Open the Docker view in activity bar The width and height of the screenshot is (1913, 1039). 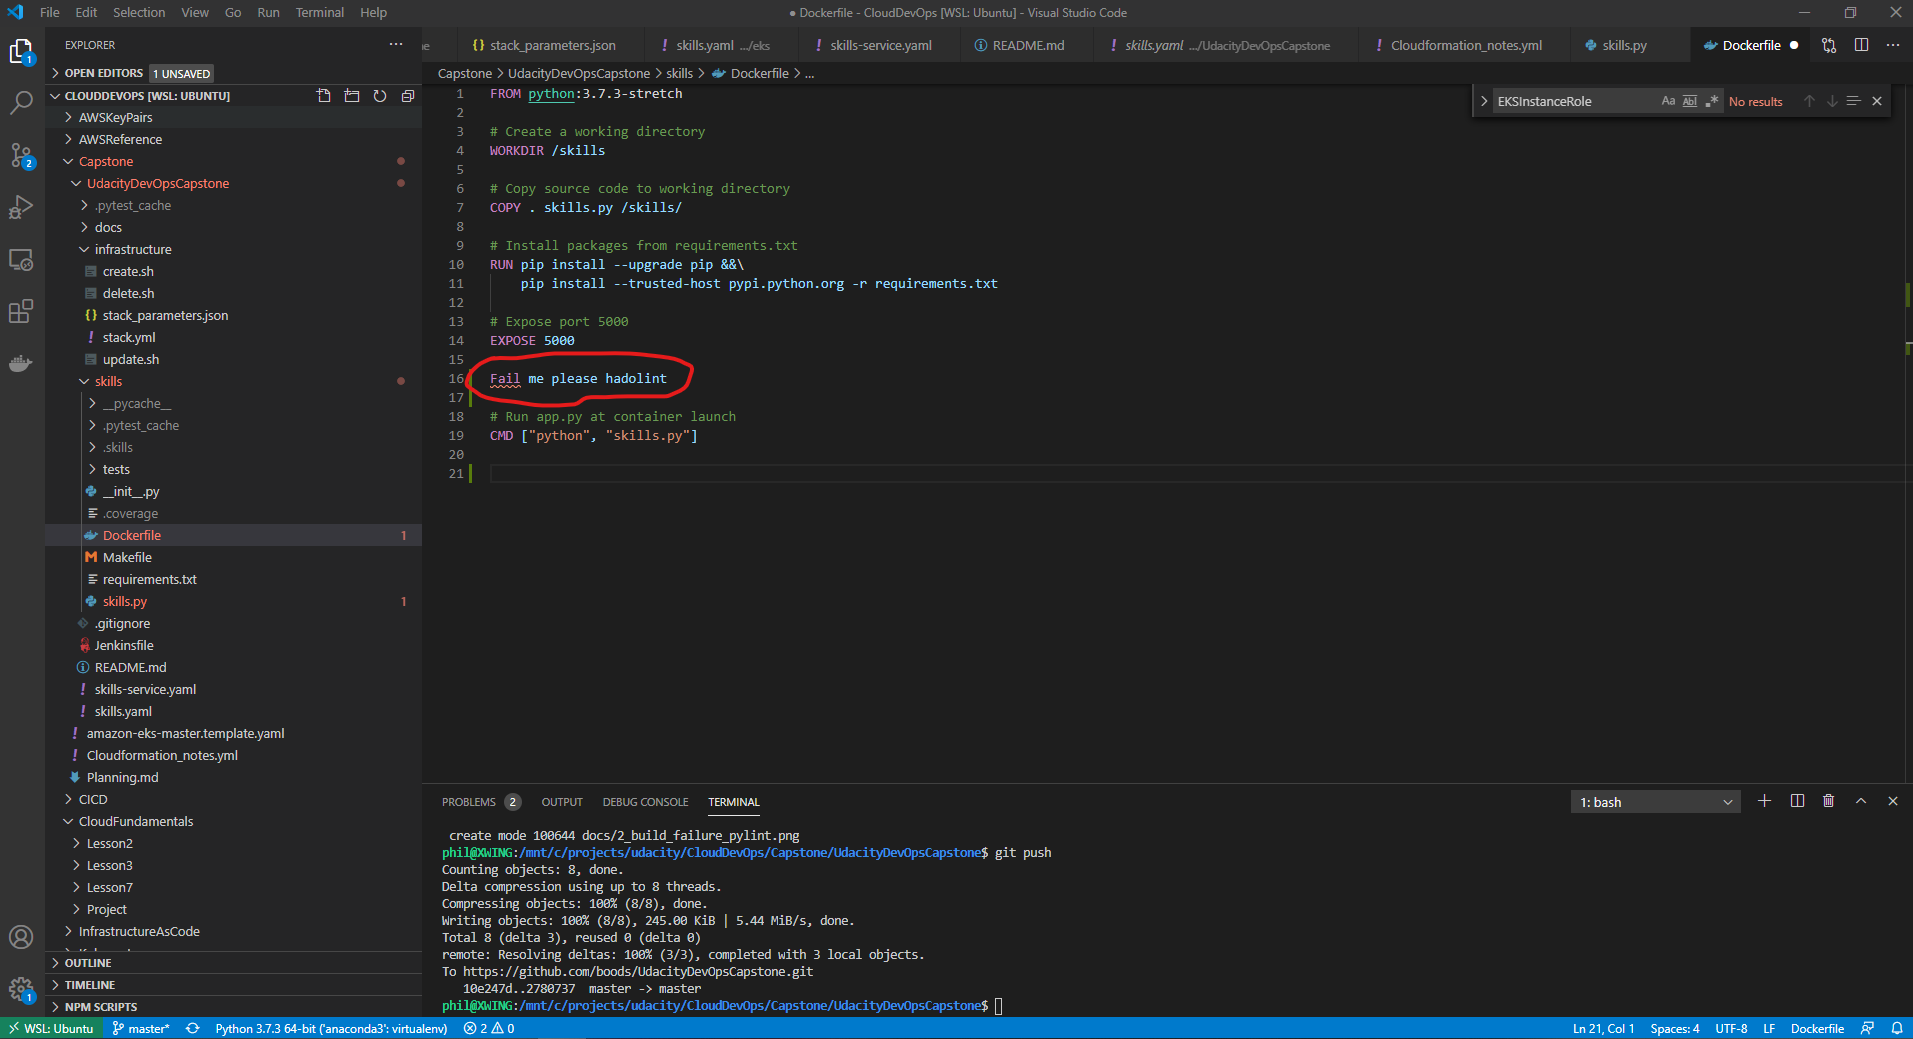[x=21, y=363]
